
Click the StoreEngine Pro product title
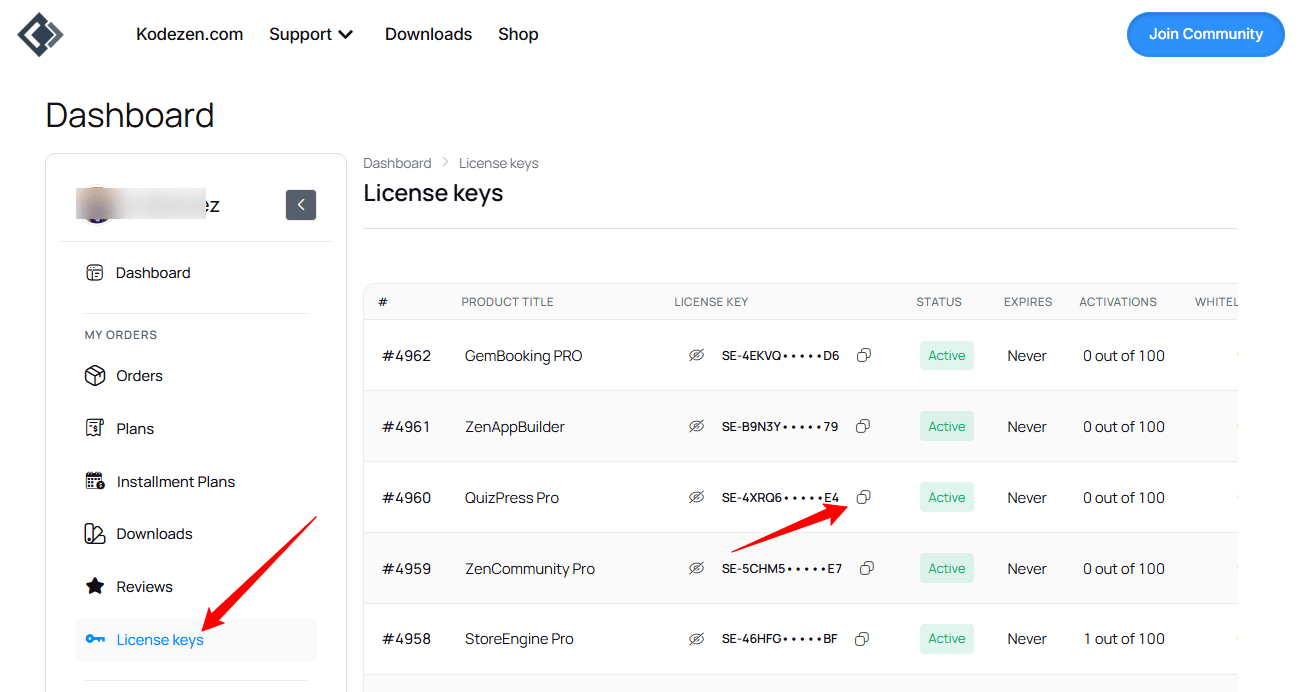click(519, 638)
